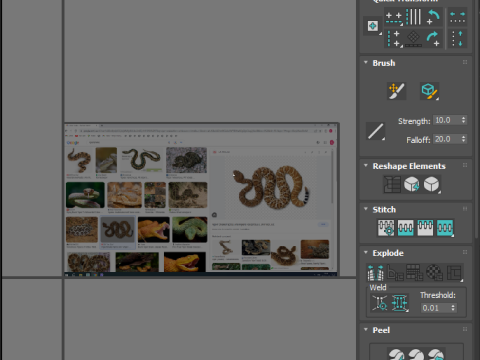Activate the Relax brush with cube icon
Viewport: 480px width, 360px height.
pyautogui.click(x=429, y=91)
